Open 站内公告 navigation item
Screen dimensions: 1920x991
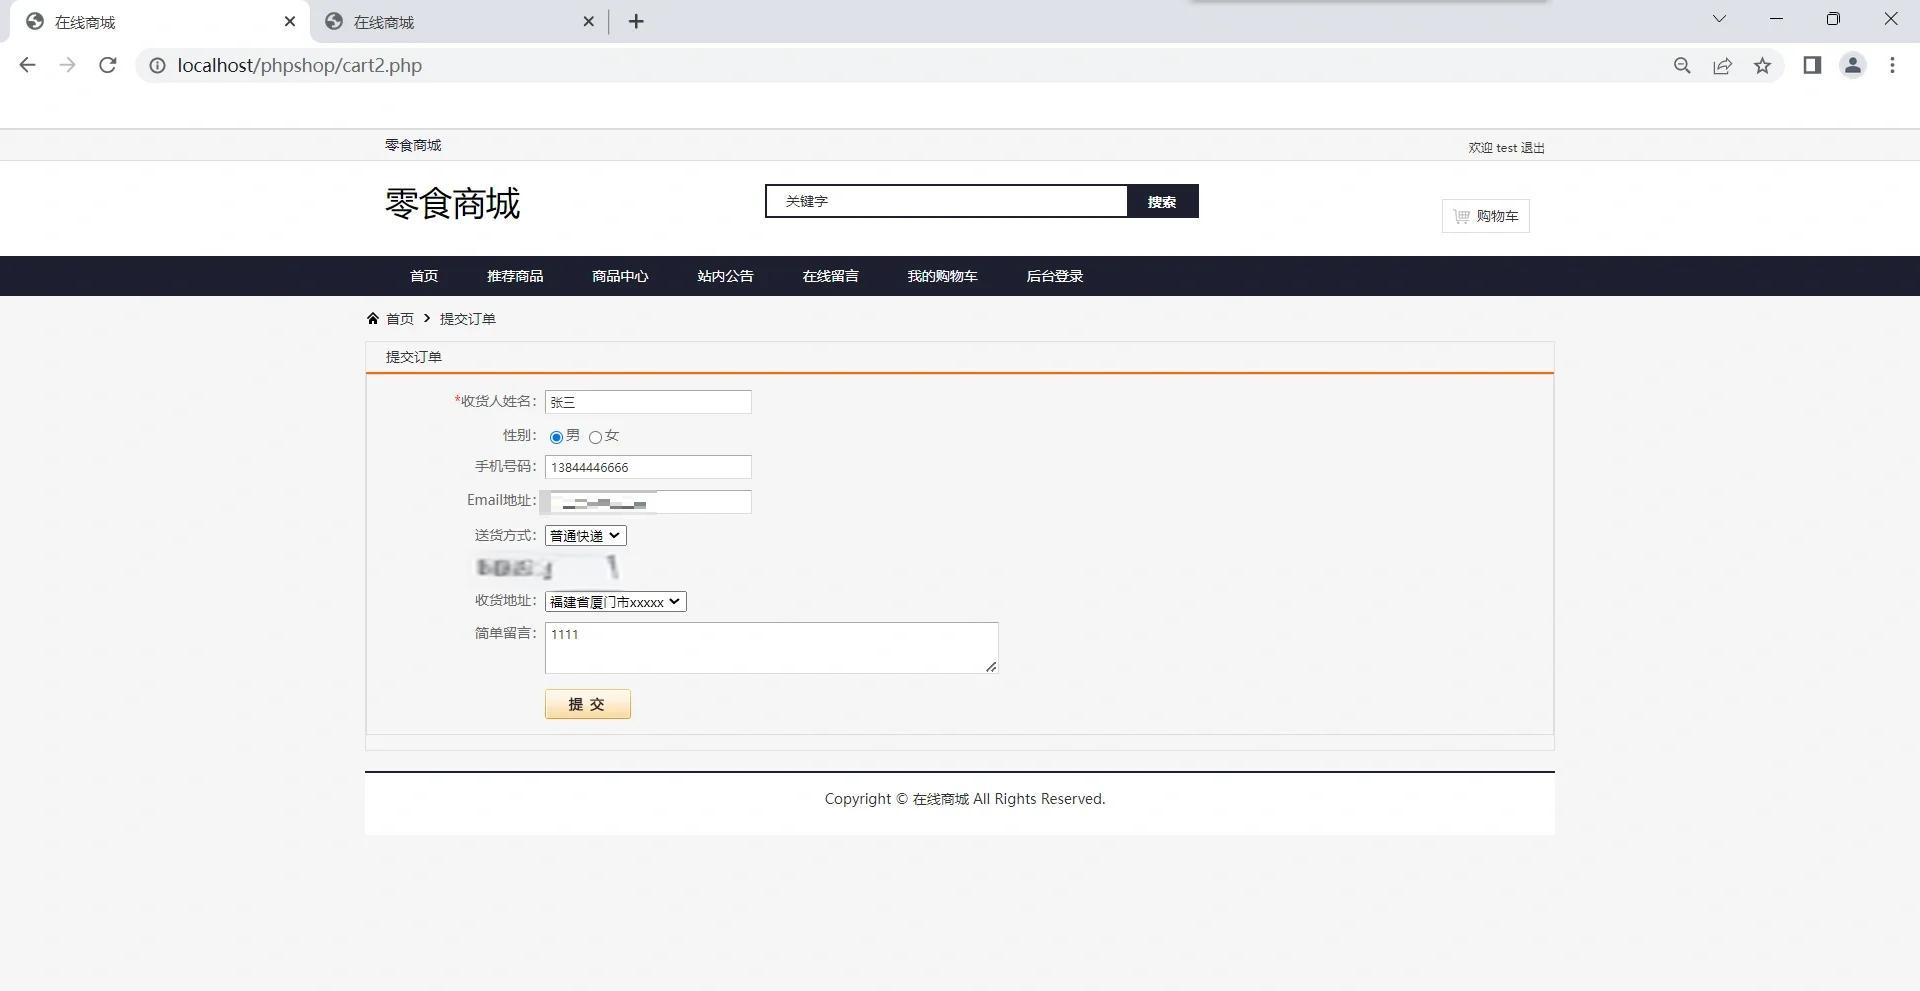[x=725, y=276]
